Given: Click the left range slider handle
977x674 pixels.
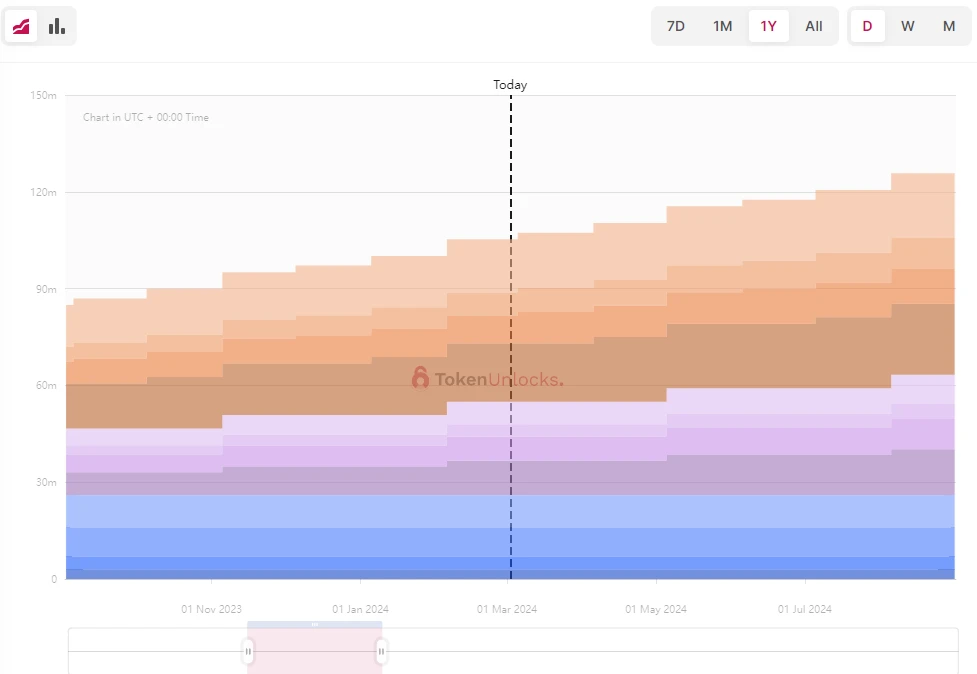Looking at the screenshot, I should pos(248,652).
